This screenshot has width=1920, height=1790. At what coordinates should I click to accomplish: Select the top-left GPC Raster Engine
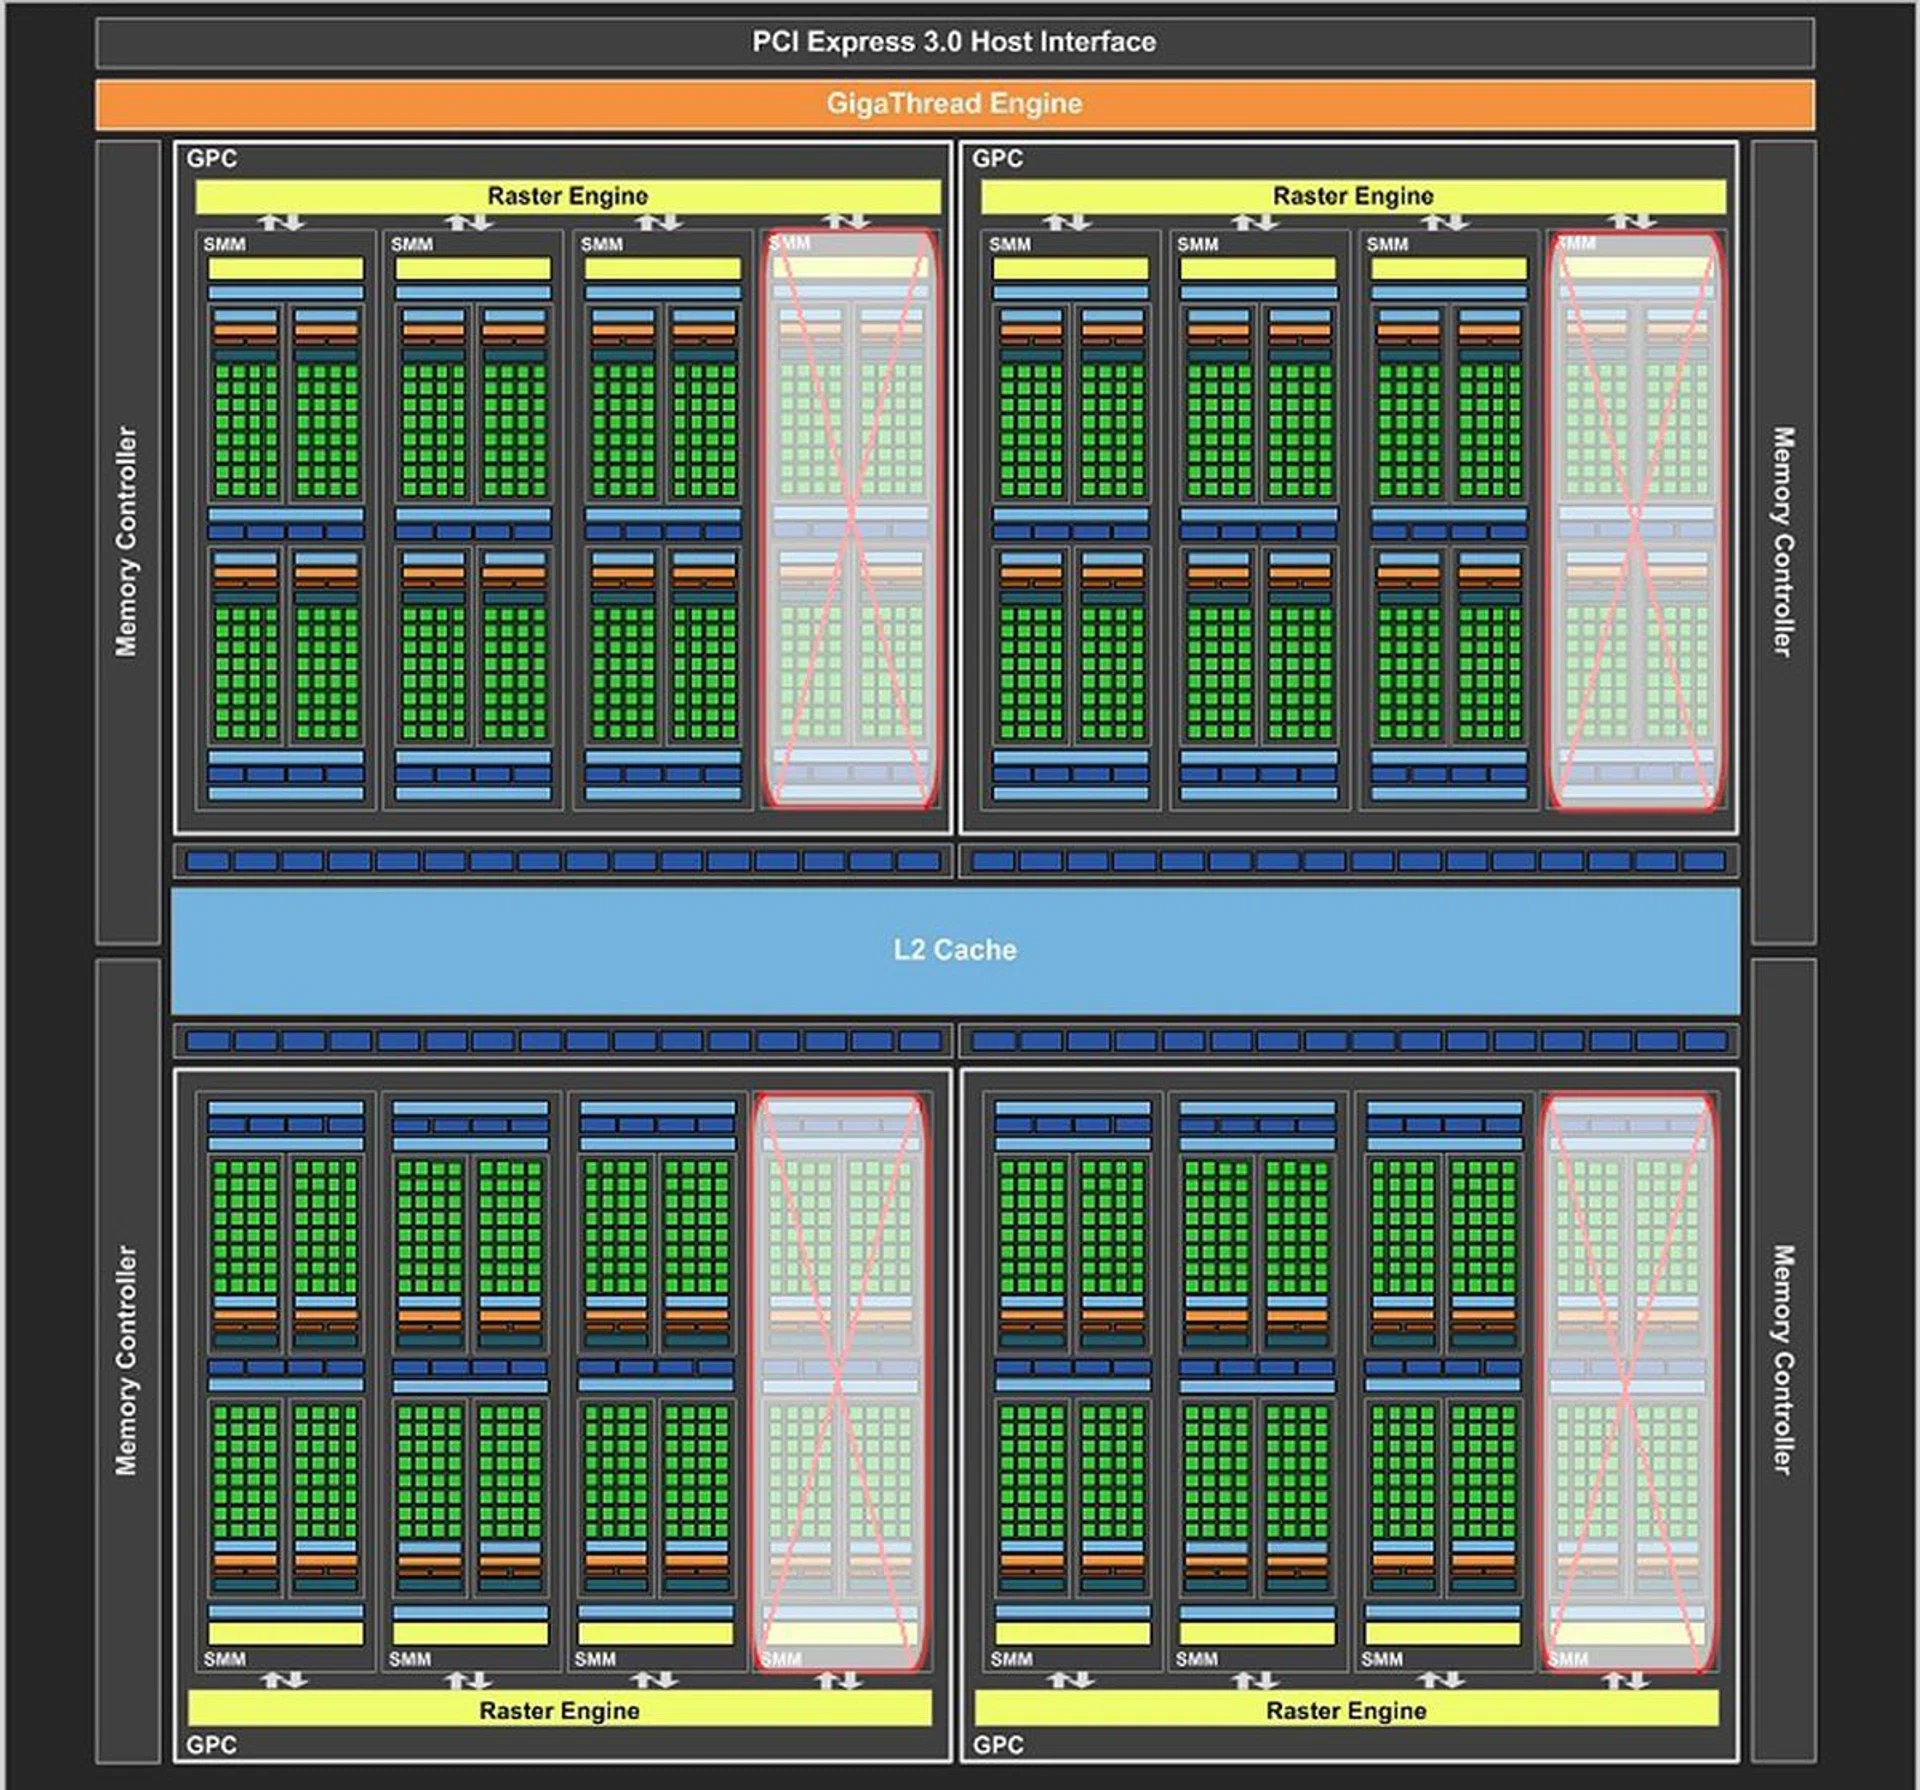pos(565,197)
